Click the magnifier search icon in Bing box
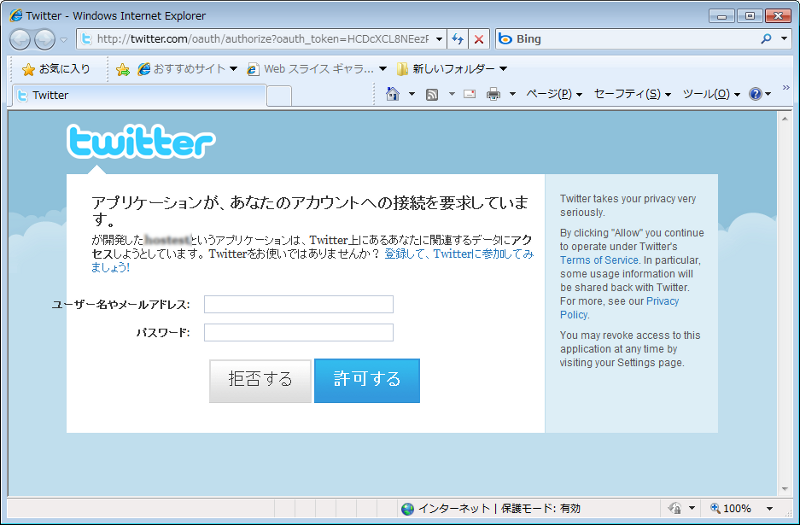Image resolution: width=800 pixels, height=525 pixels. click(x=766, y=39)
